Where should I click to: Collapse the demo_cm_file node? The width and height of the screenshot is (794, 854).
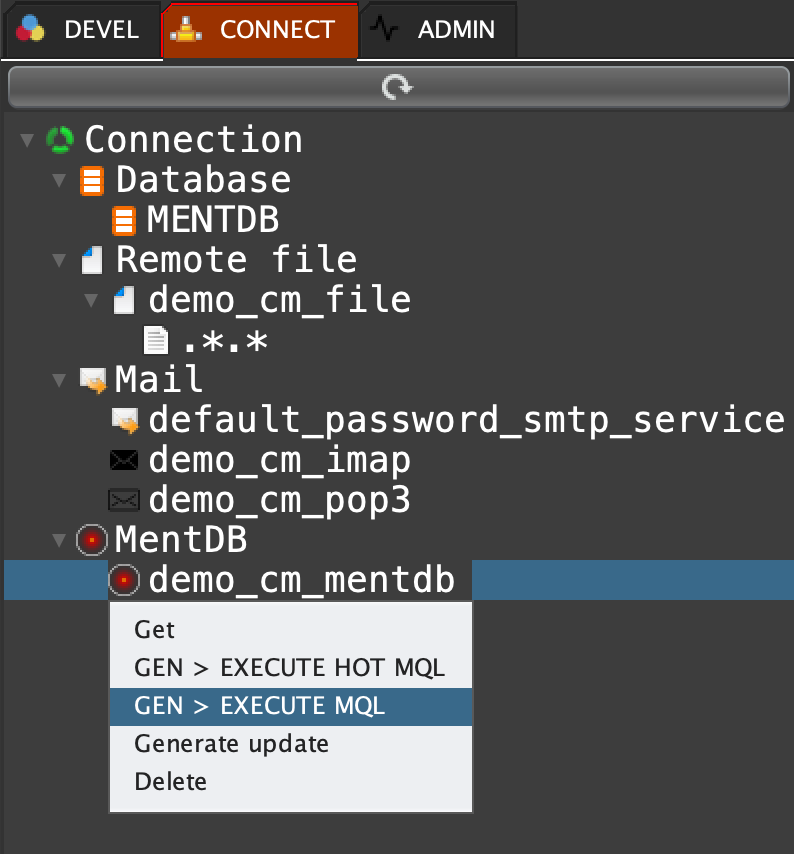[x=91, y=300]
